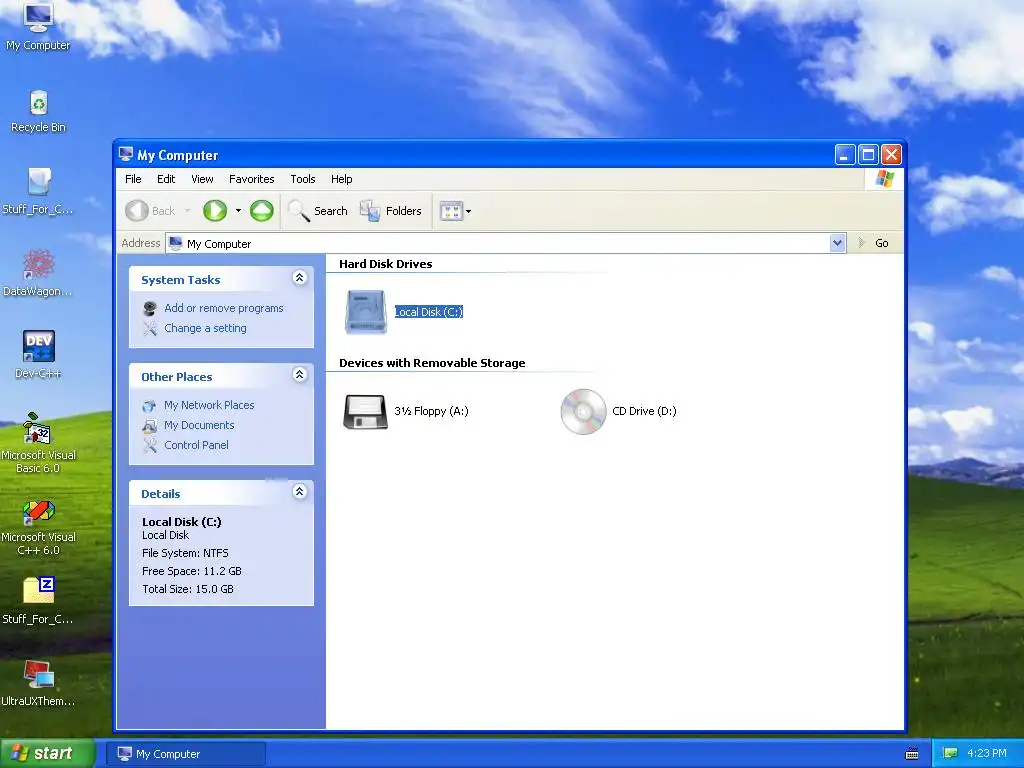Click the keyboard icon in taskbar
The width and height of the screenshot is (1024, 768).
tap(912, 754)
